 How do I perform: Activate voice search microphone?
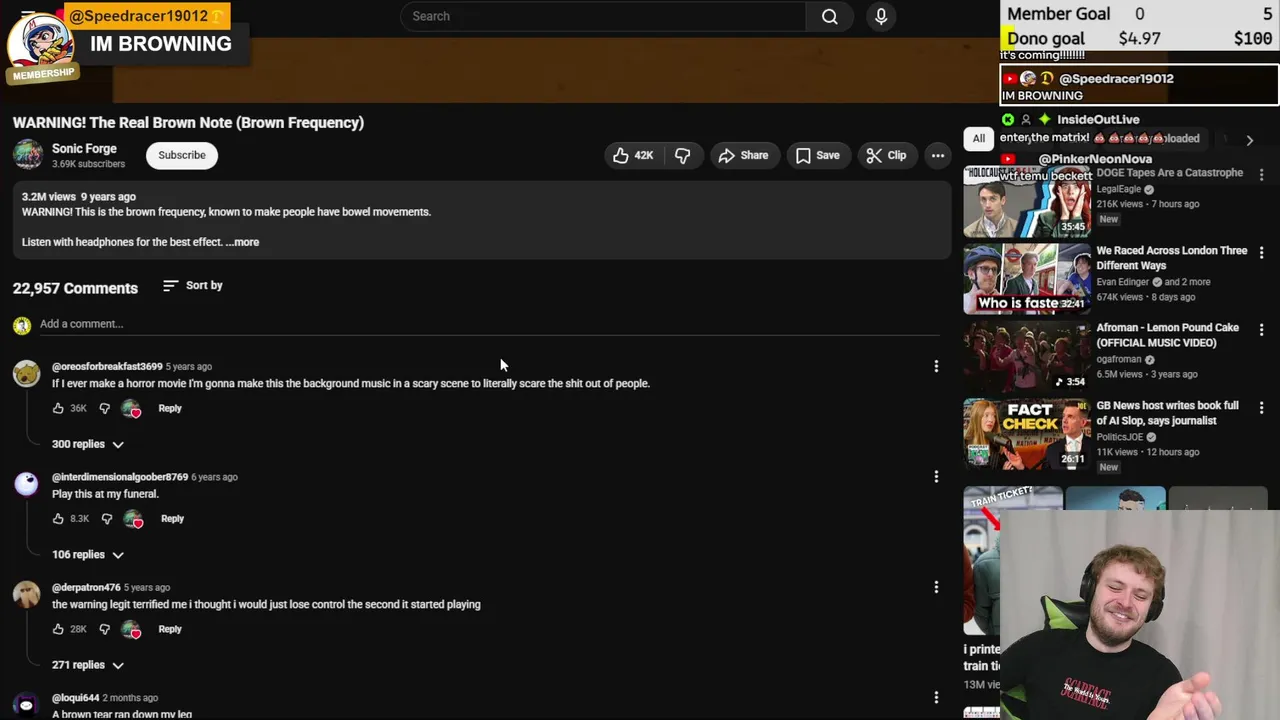(881, 16)
